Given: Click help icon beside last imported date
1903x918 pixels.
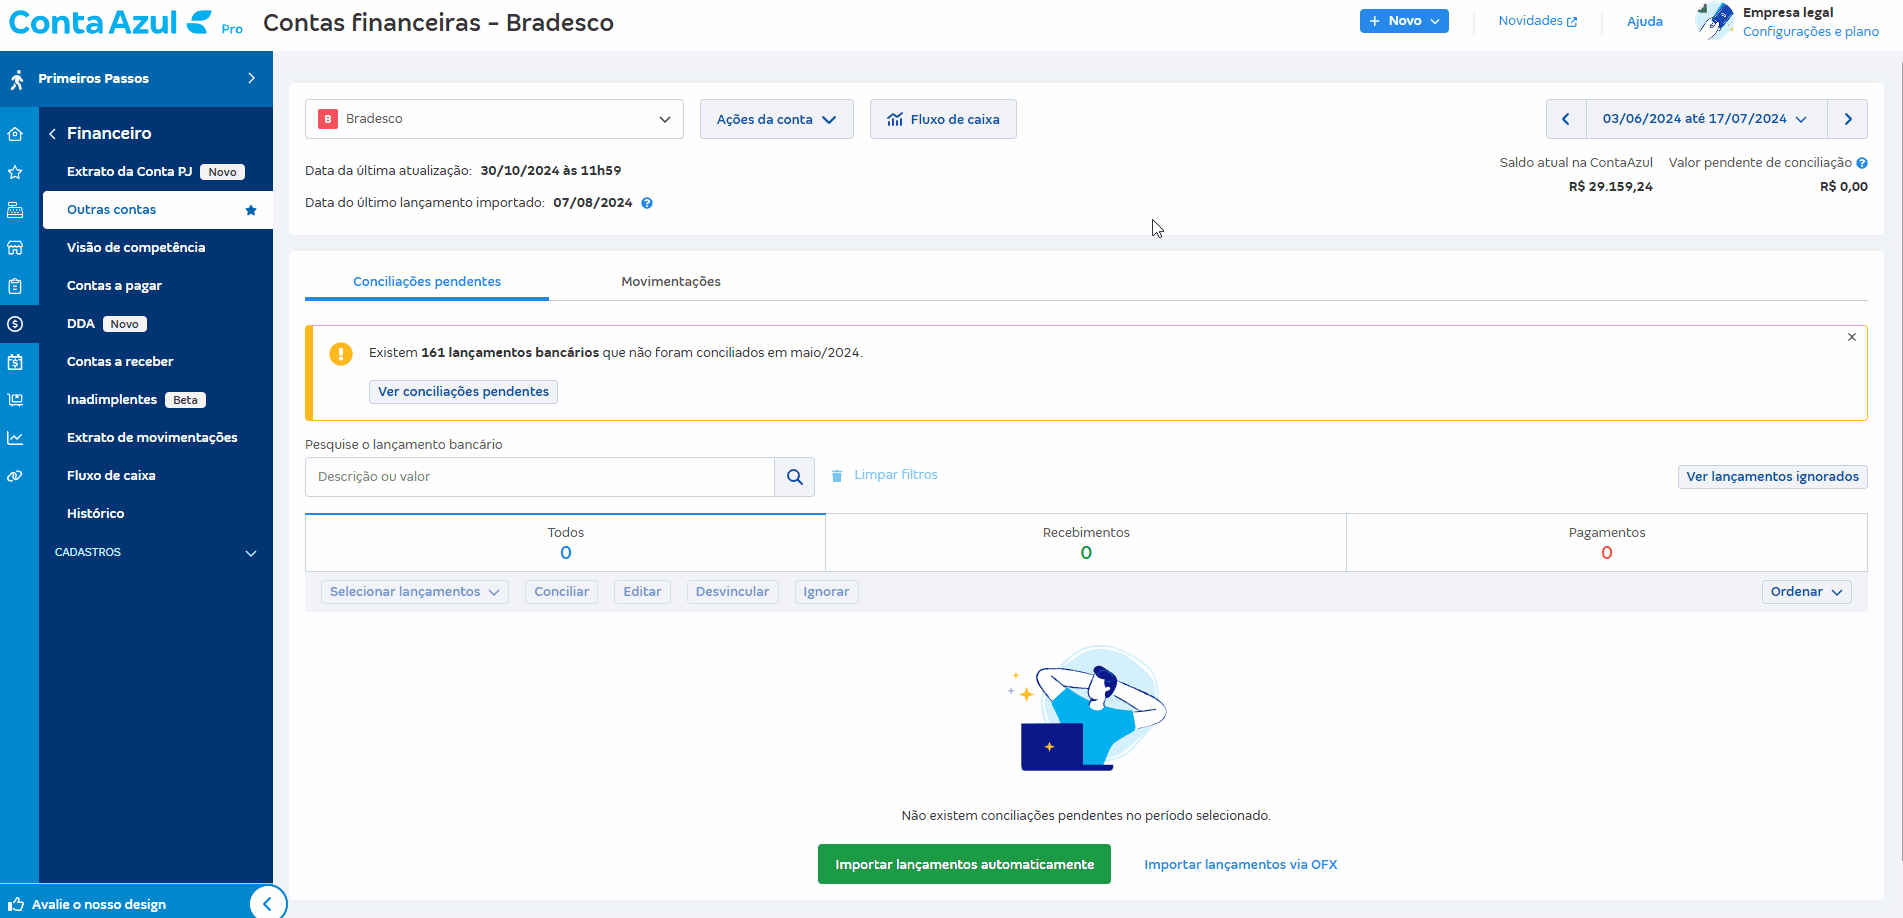Looking at the screenshot, I should (647, 203).
